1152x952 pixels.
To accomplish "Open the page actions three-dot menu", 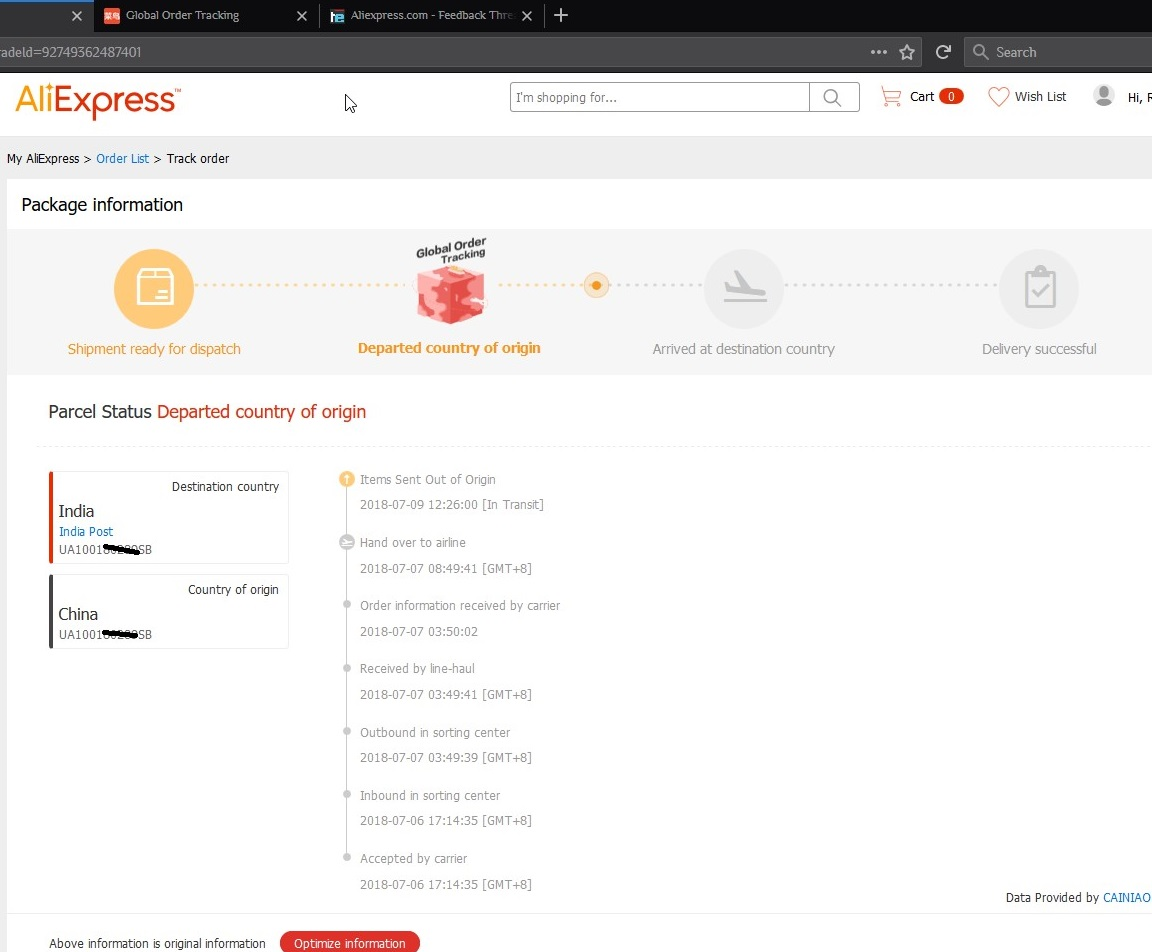I will click(x=879, y=52).
